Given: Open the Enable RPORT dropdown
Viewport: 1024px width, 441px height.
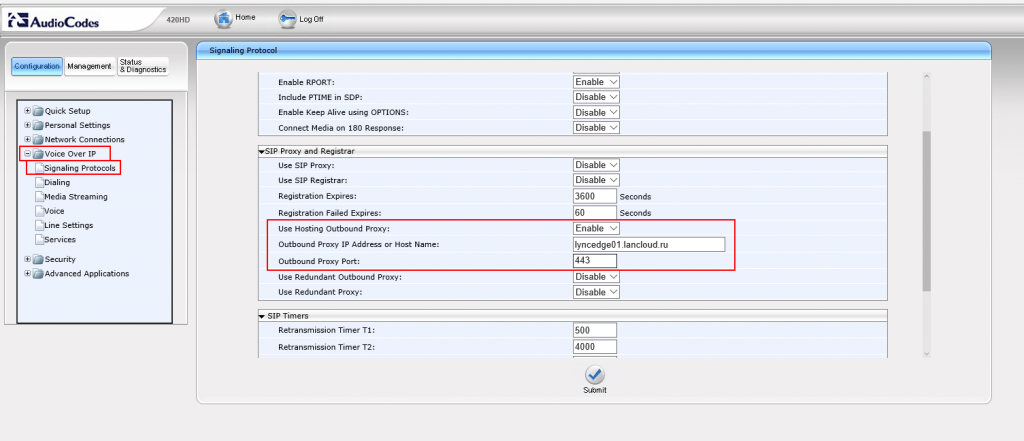Looking at the screenshot, I should coord(596,82).
